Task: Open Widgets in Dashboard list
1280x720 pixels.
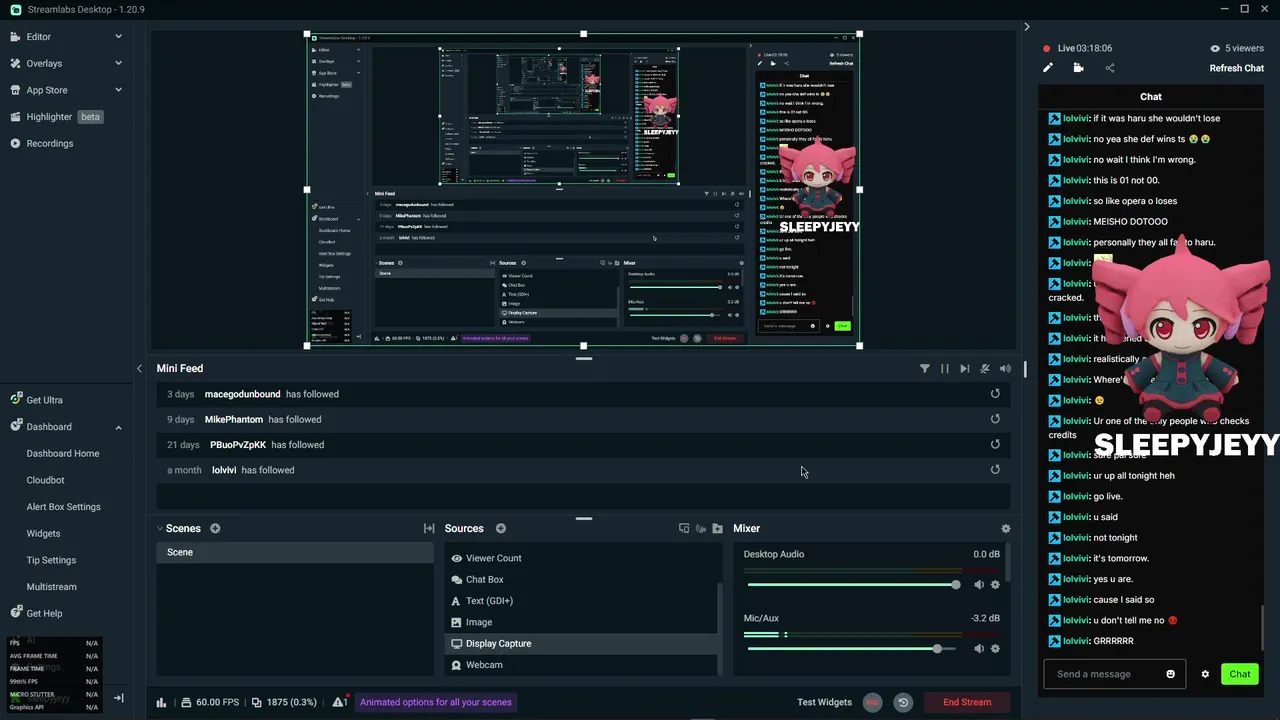Action: click(x=43, y=534)
